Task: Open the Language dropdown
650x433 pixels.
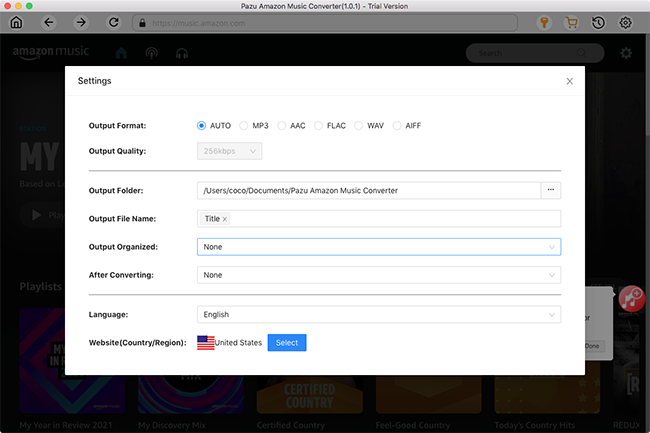Action: tap(378, 315)
